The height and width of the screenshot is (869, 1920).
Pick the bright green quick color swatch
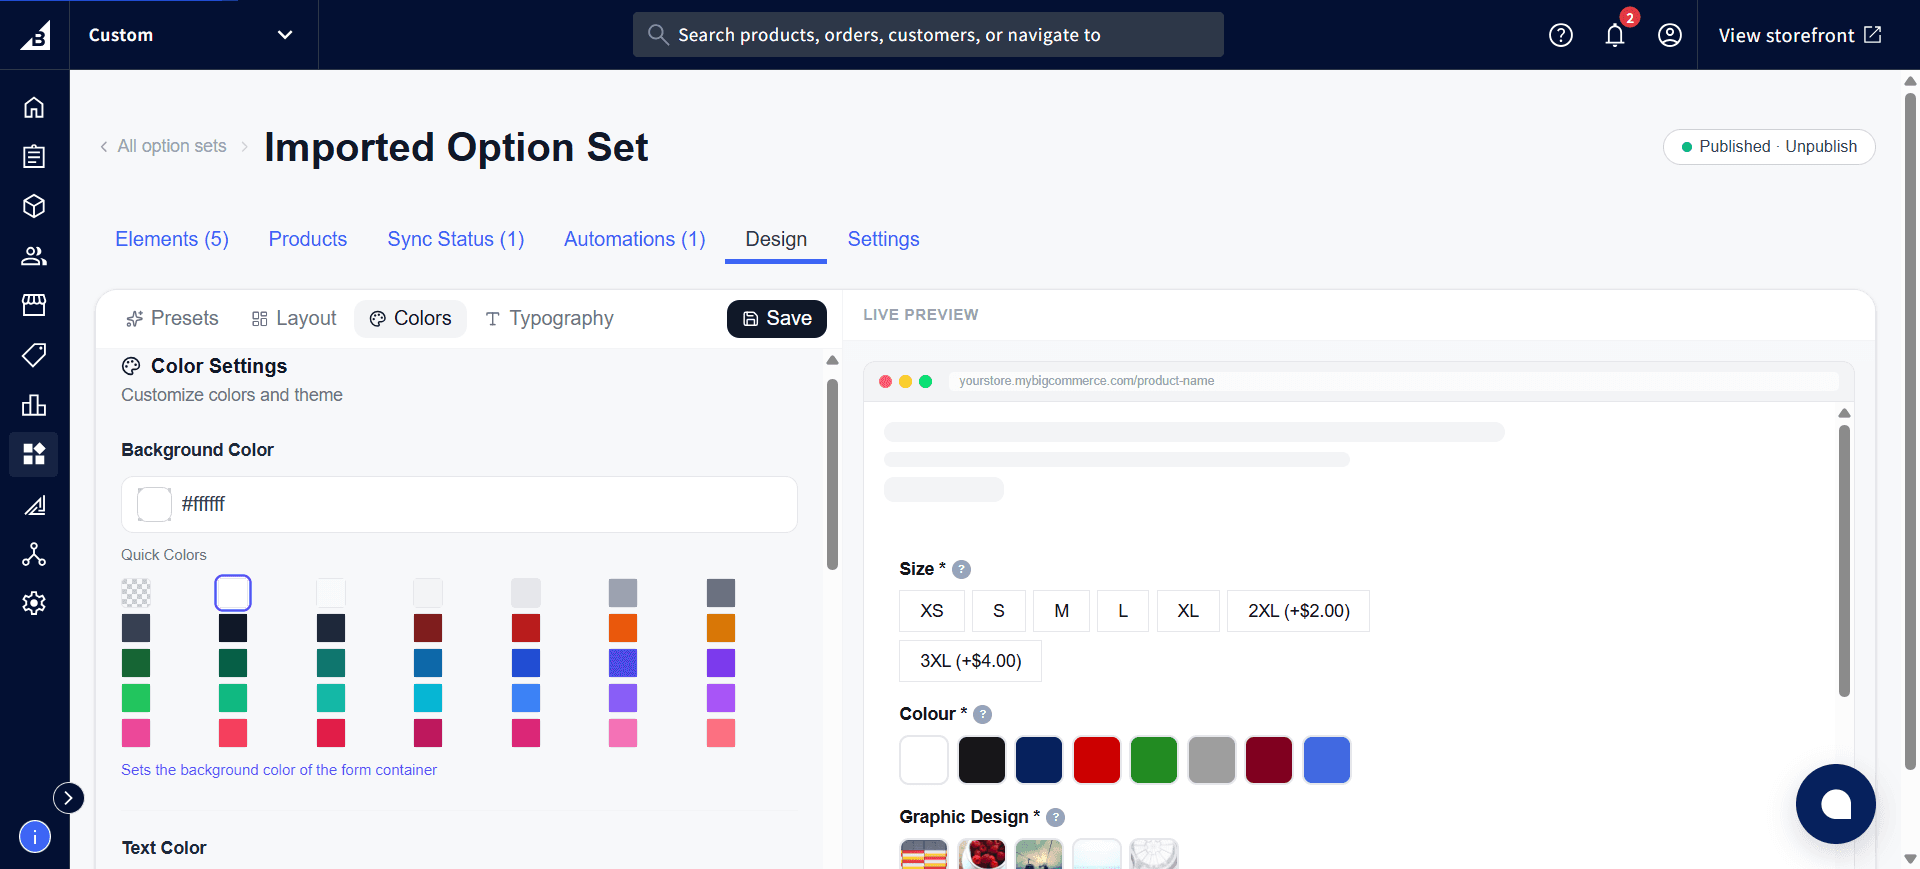pyautogui.click(x=136, y=698)
